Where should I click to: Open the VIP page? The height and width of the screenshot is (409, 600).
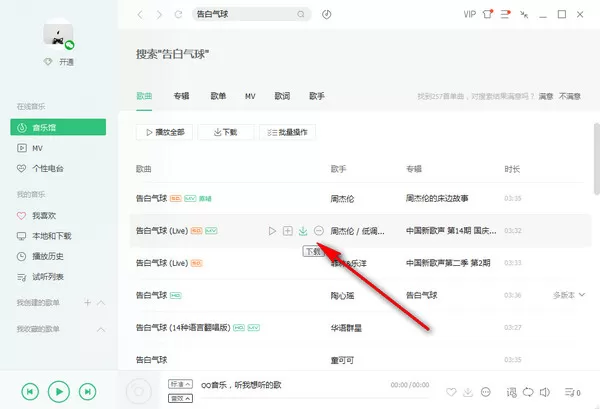pyautogui.click(x=470, y=15)
